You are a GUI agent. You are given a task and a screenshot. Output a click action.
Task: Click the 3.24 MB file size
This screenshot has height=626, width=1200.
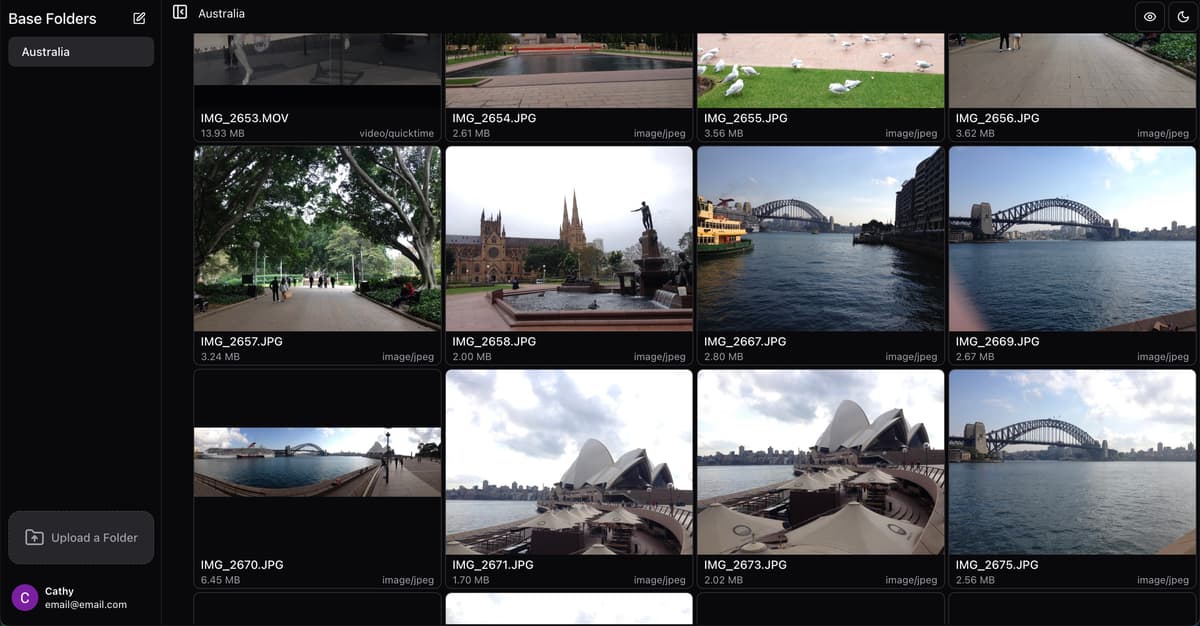pos(220,357)
